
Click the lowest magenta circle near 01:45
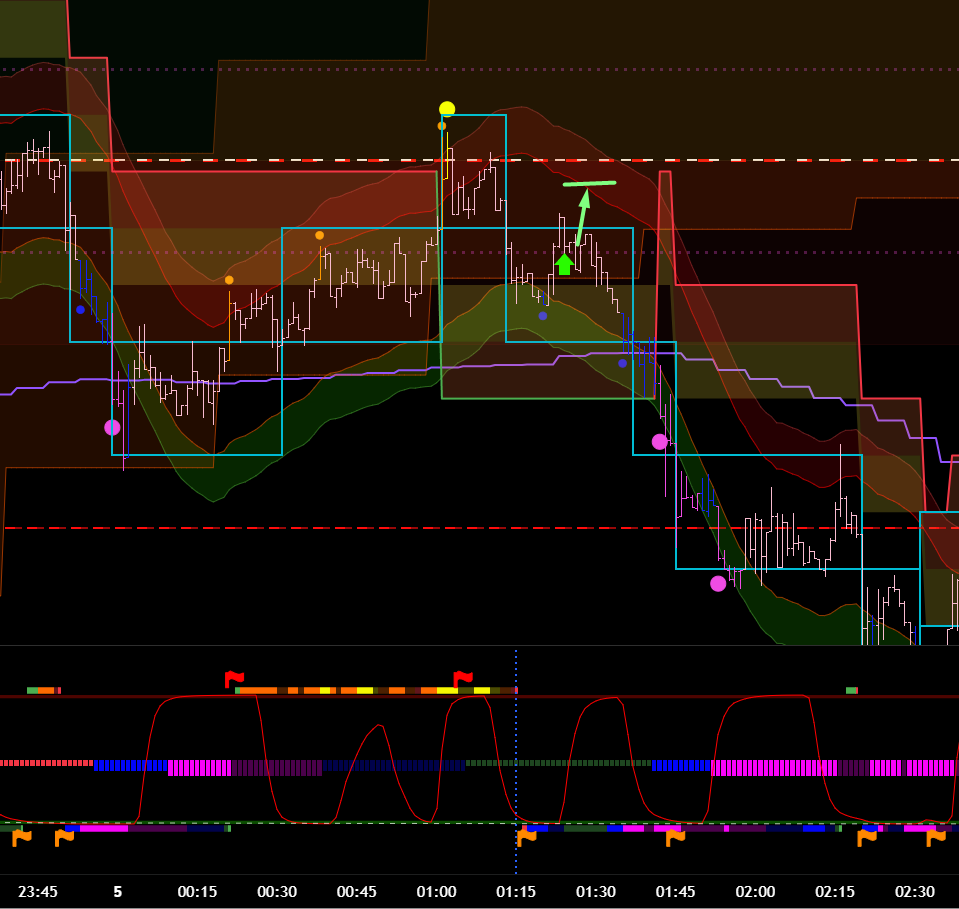[718, 584]
